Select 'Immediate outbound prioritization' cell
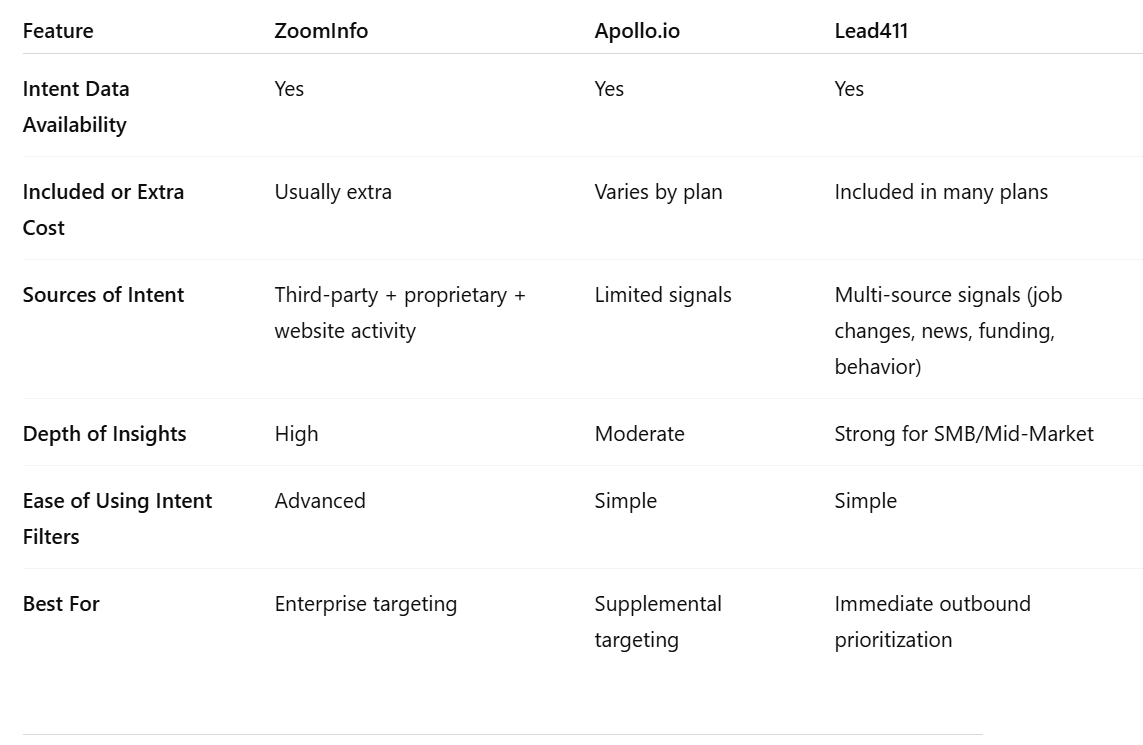The image size is (1143, 745). pos(932,622)
